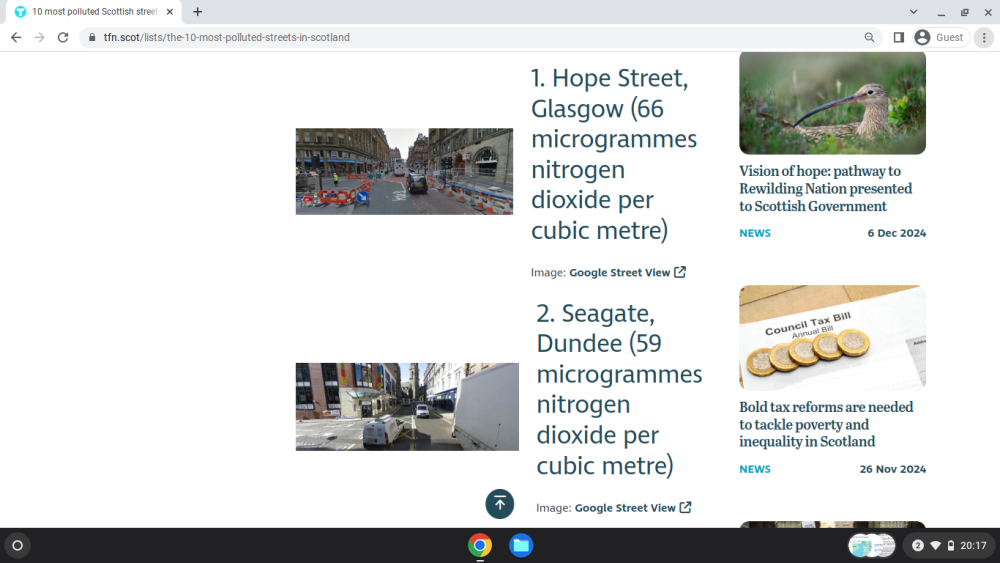Click the '6 Dec 2024' date
This screenshot has width=1000, height=563.
[896, 233]
